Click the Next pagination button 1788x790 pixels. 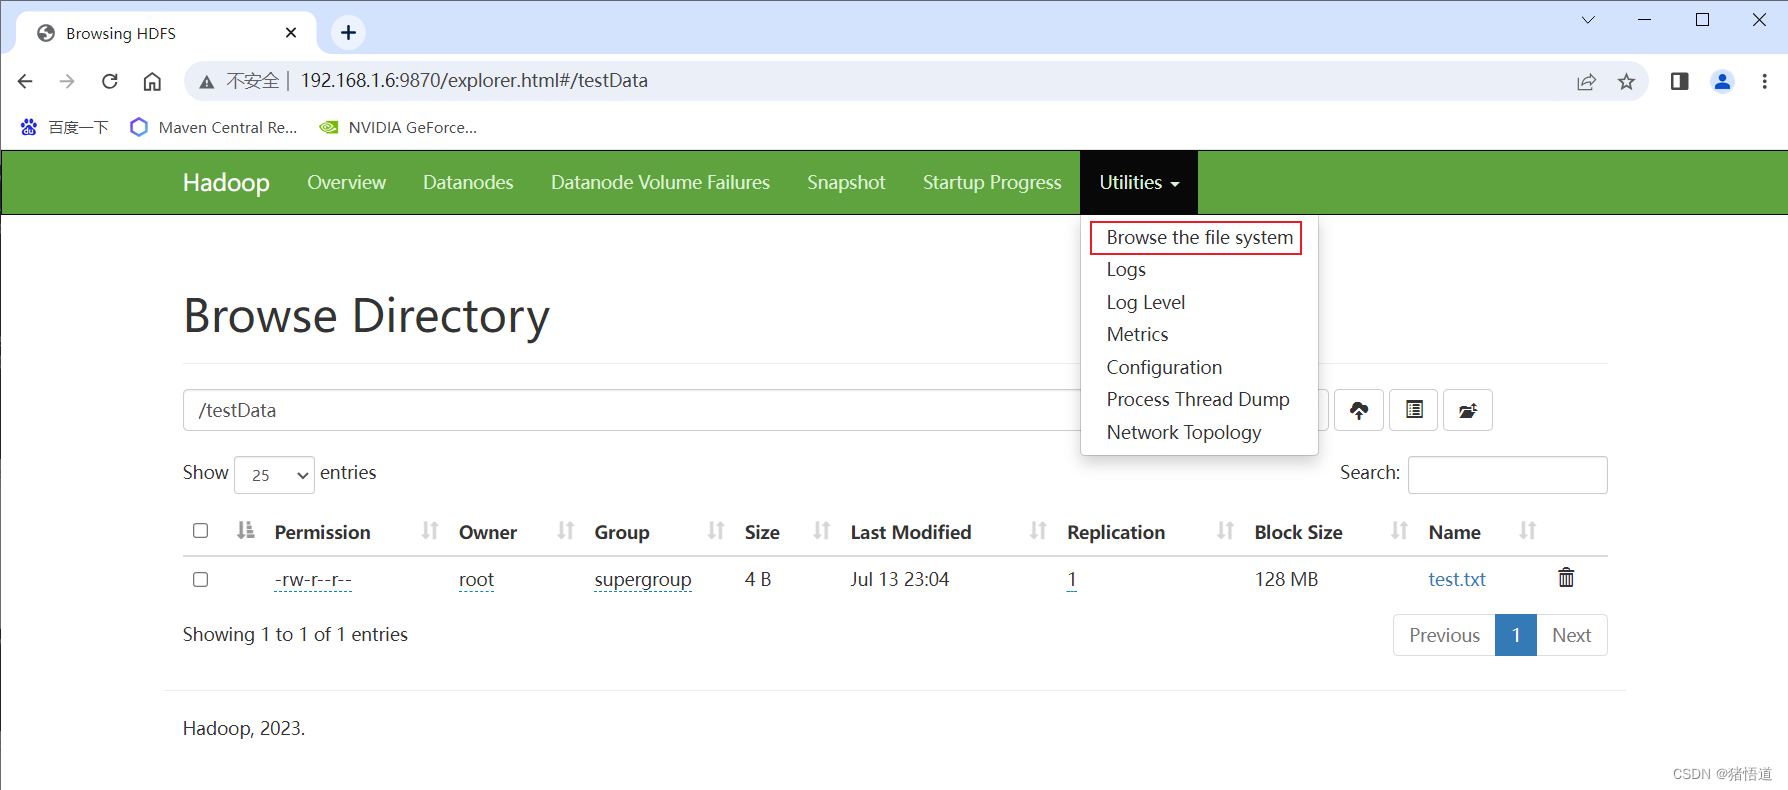click(x=1571, y=635)
